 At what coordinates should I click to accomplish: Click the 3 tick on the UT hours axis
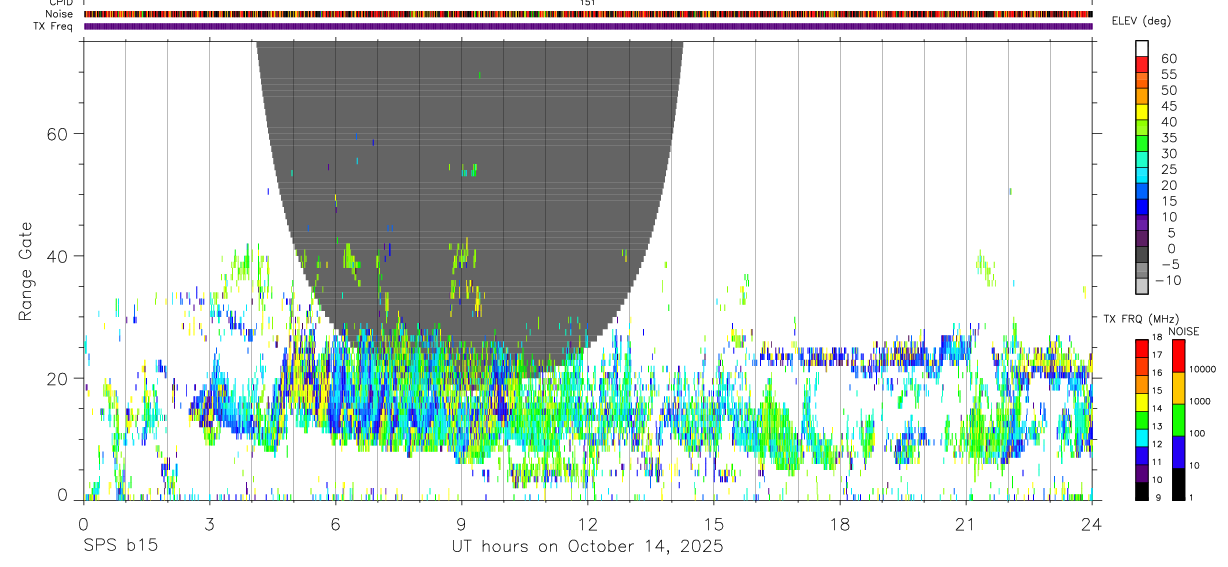pyautogui.click(x=209, y=523)
